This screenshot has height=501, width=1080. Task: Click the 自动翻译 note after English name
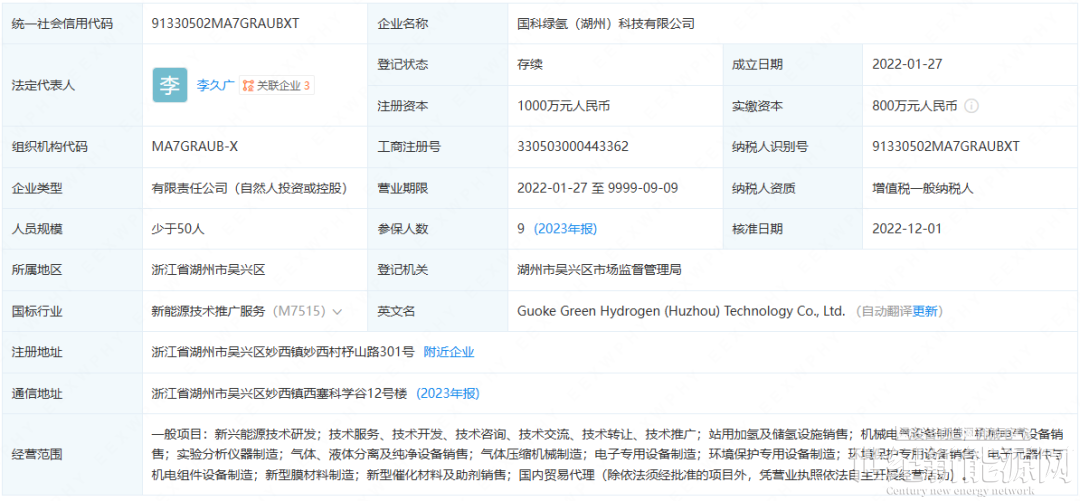point(884,311)
